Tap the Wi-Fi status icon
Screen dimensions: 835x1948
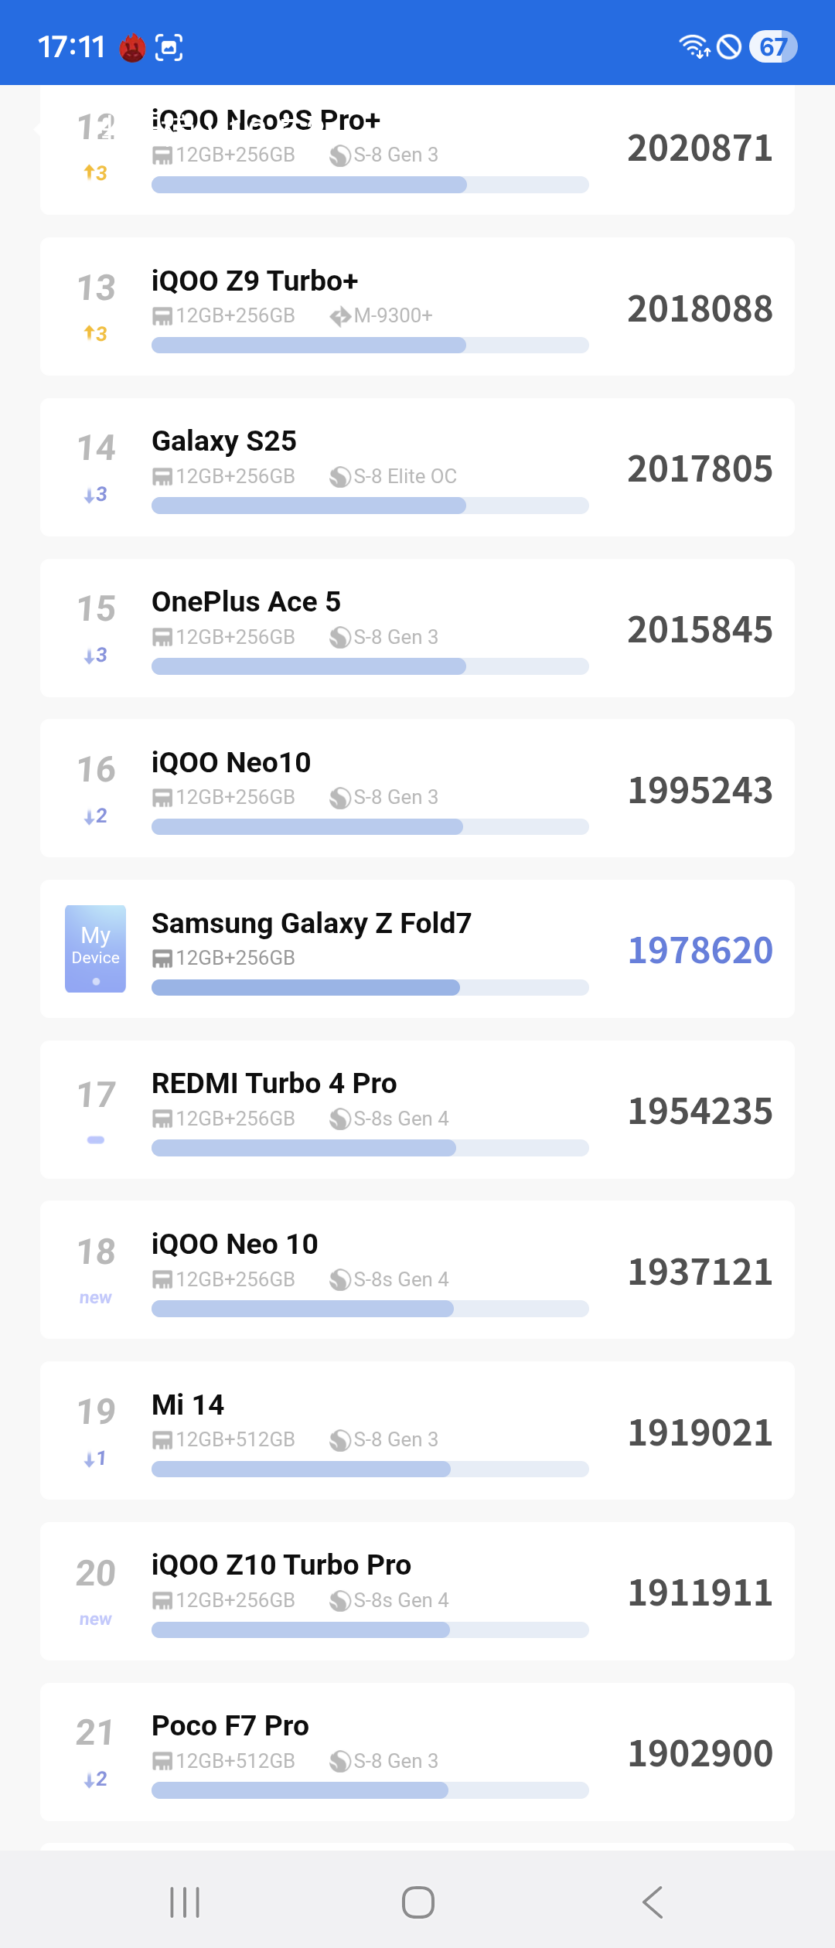click(x=694, y=47)
